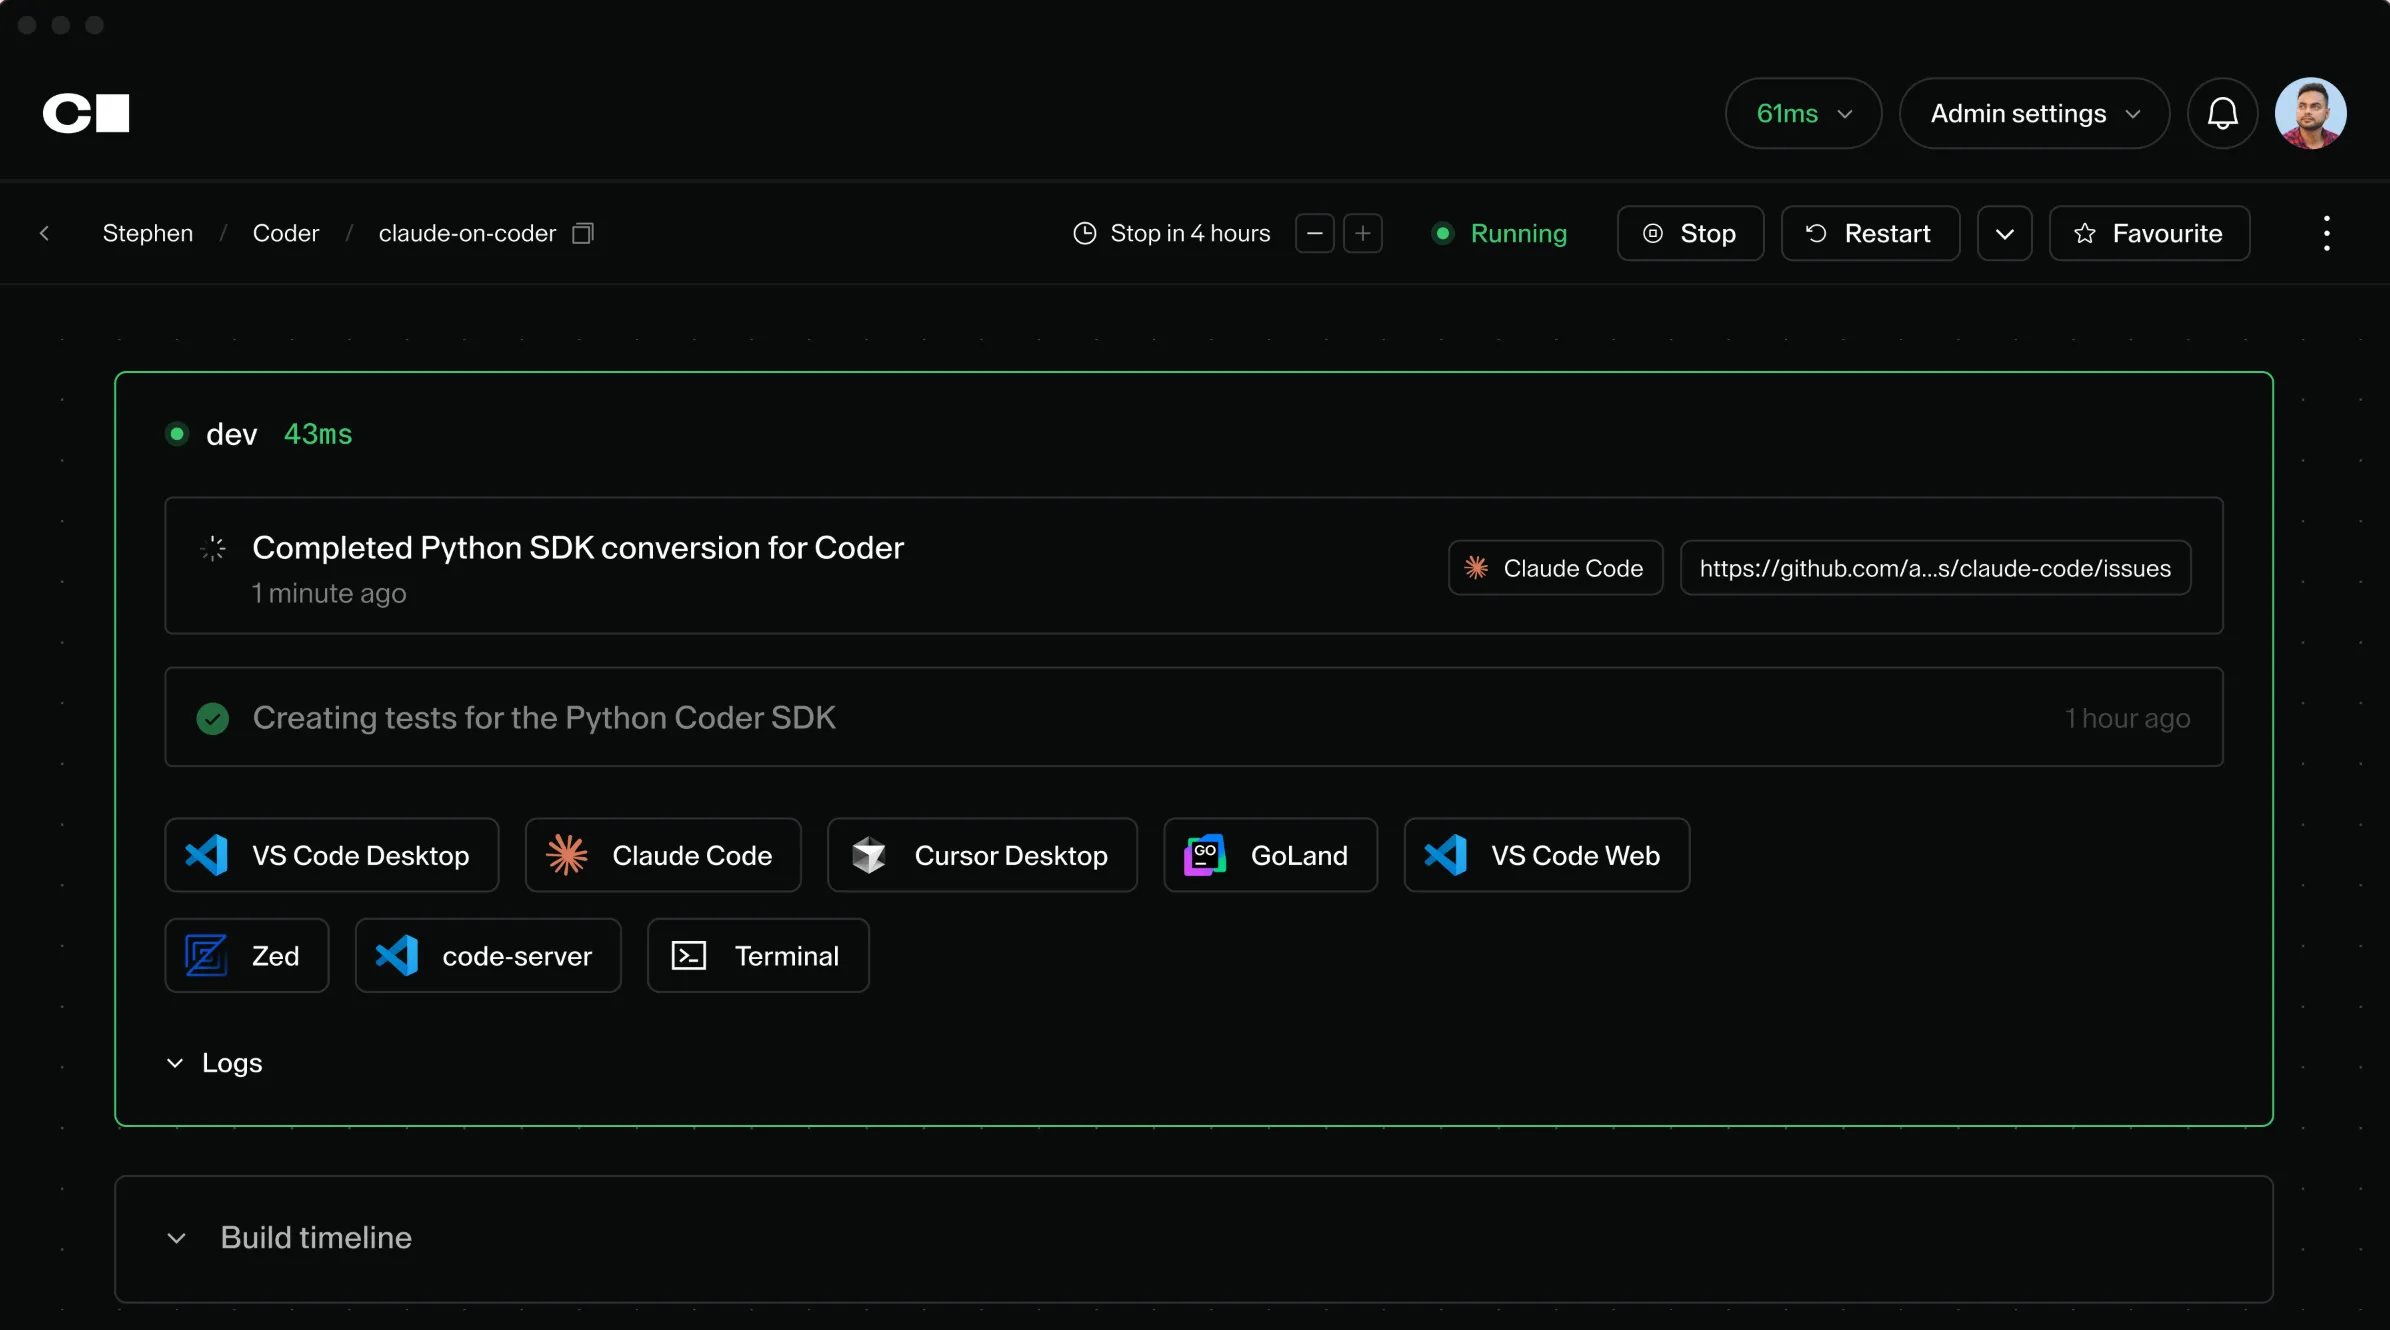Open the workspace in VS Code Desktop

point(331,855)
